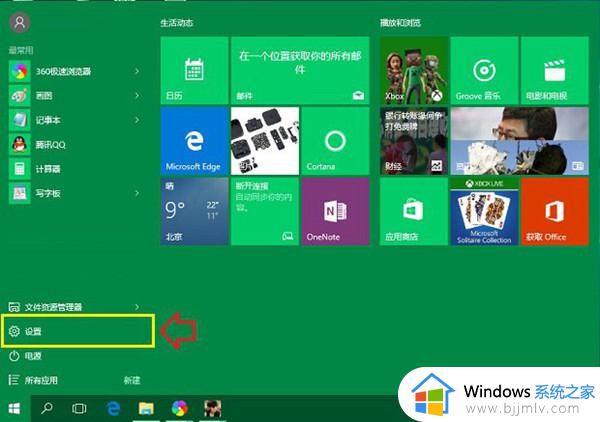The image size is (600, 422).
Task: Open the 断开连接 phone companion tile
Action: 265,211
